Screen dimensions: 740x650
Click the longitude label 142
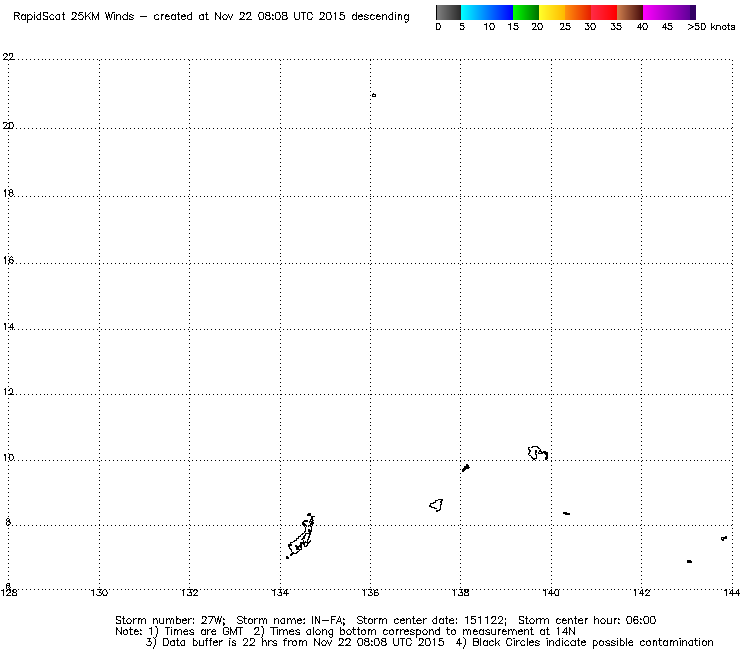point(641,592)
